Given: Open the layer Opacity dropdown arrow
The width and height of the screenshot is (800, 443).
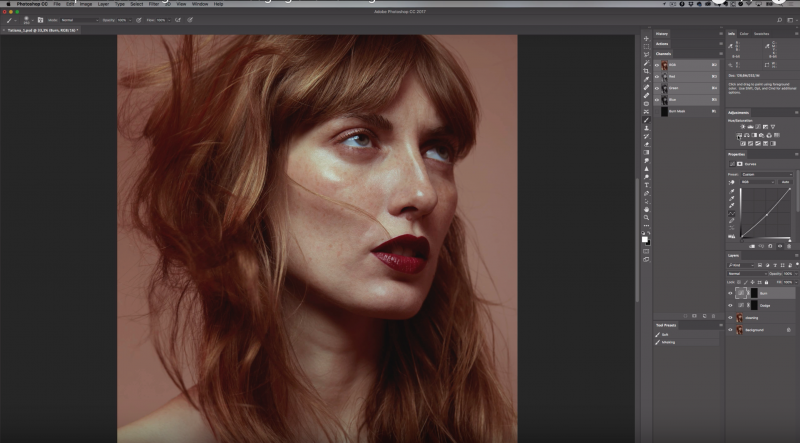Looking at the screenshot, I should pyautogui.click(x=794, y=274).
